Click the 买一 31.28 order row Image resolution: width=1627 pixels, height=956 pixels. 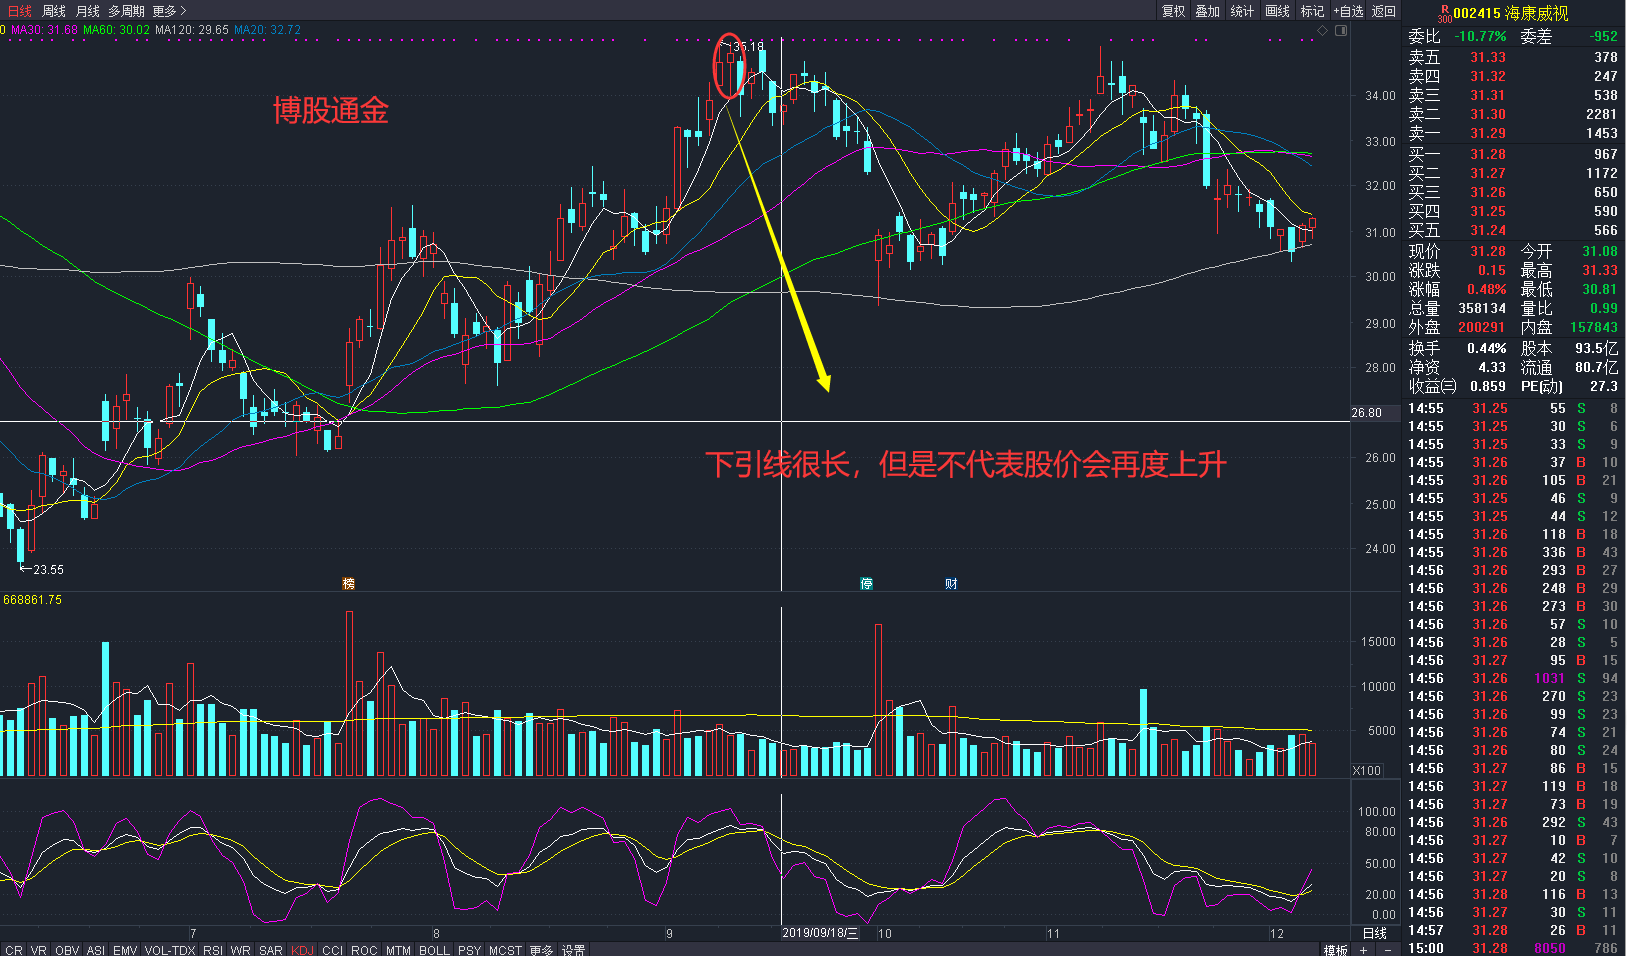tap(1513, 154)
